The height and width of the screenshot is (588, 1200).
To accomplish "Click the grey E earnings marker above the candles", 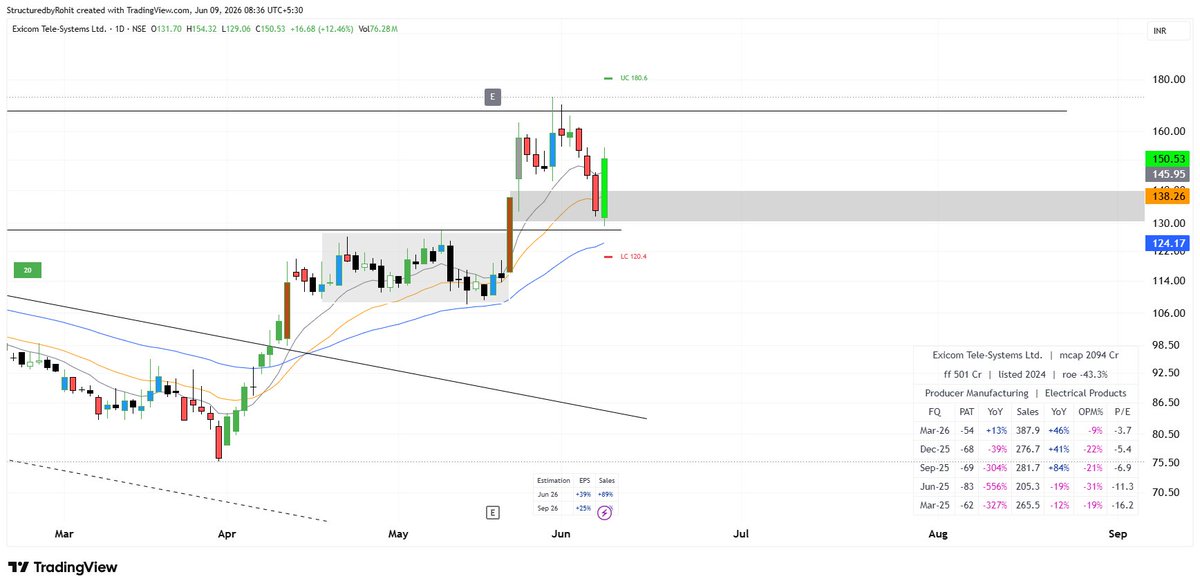I will [x=492, y=97].
